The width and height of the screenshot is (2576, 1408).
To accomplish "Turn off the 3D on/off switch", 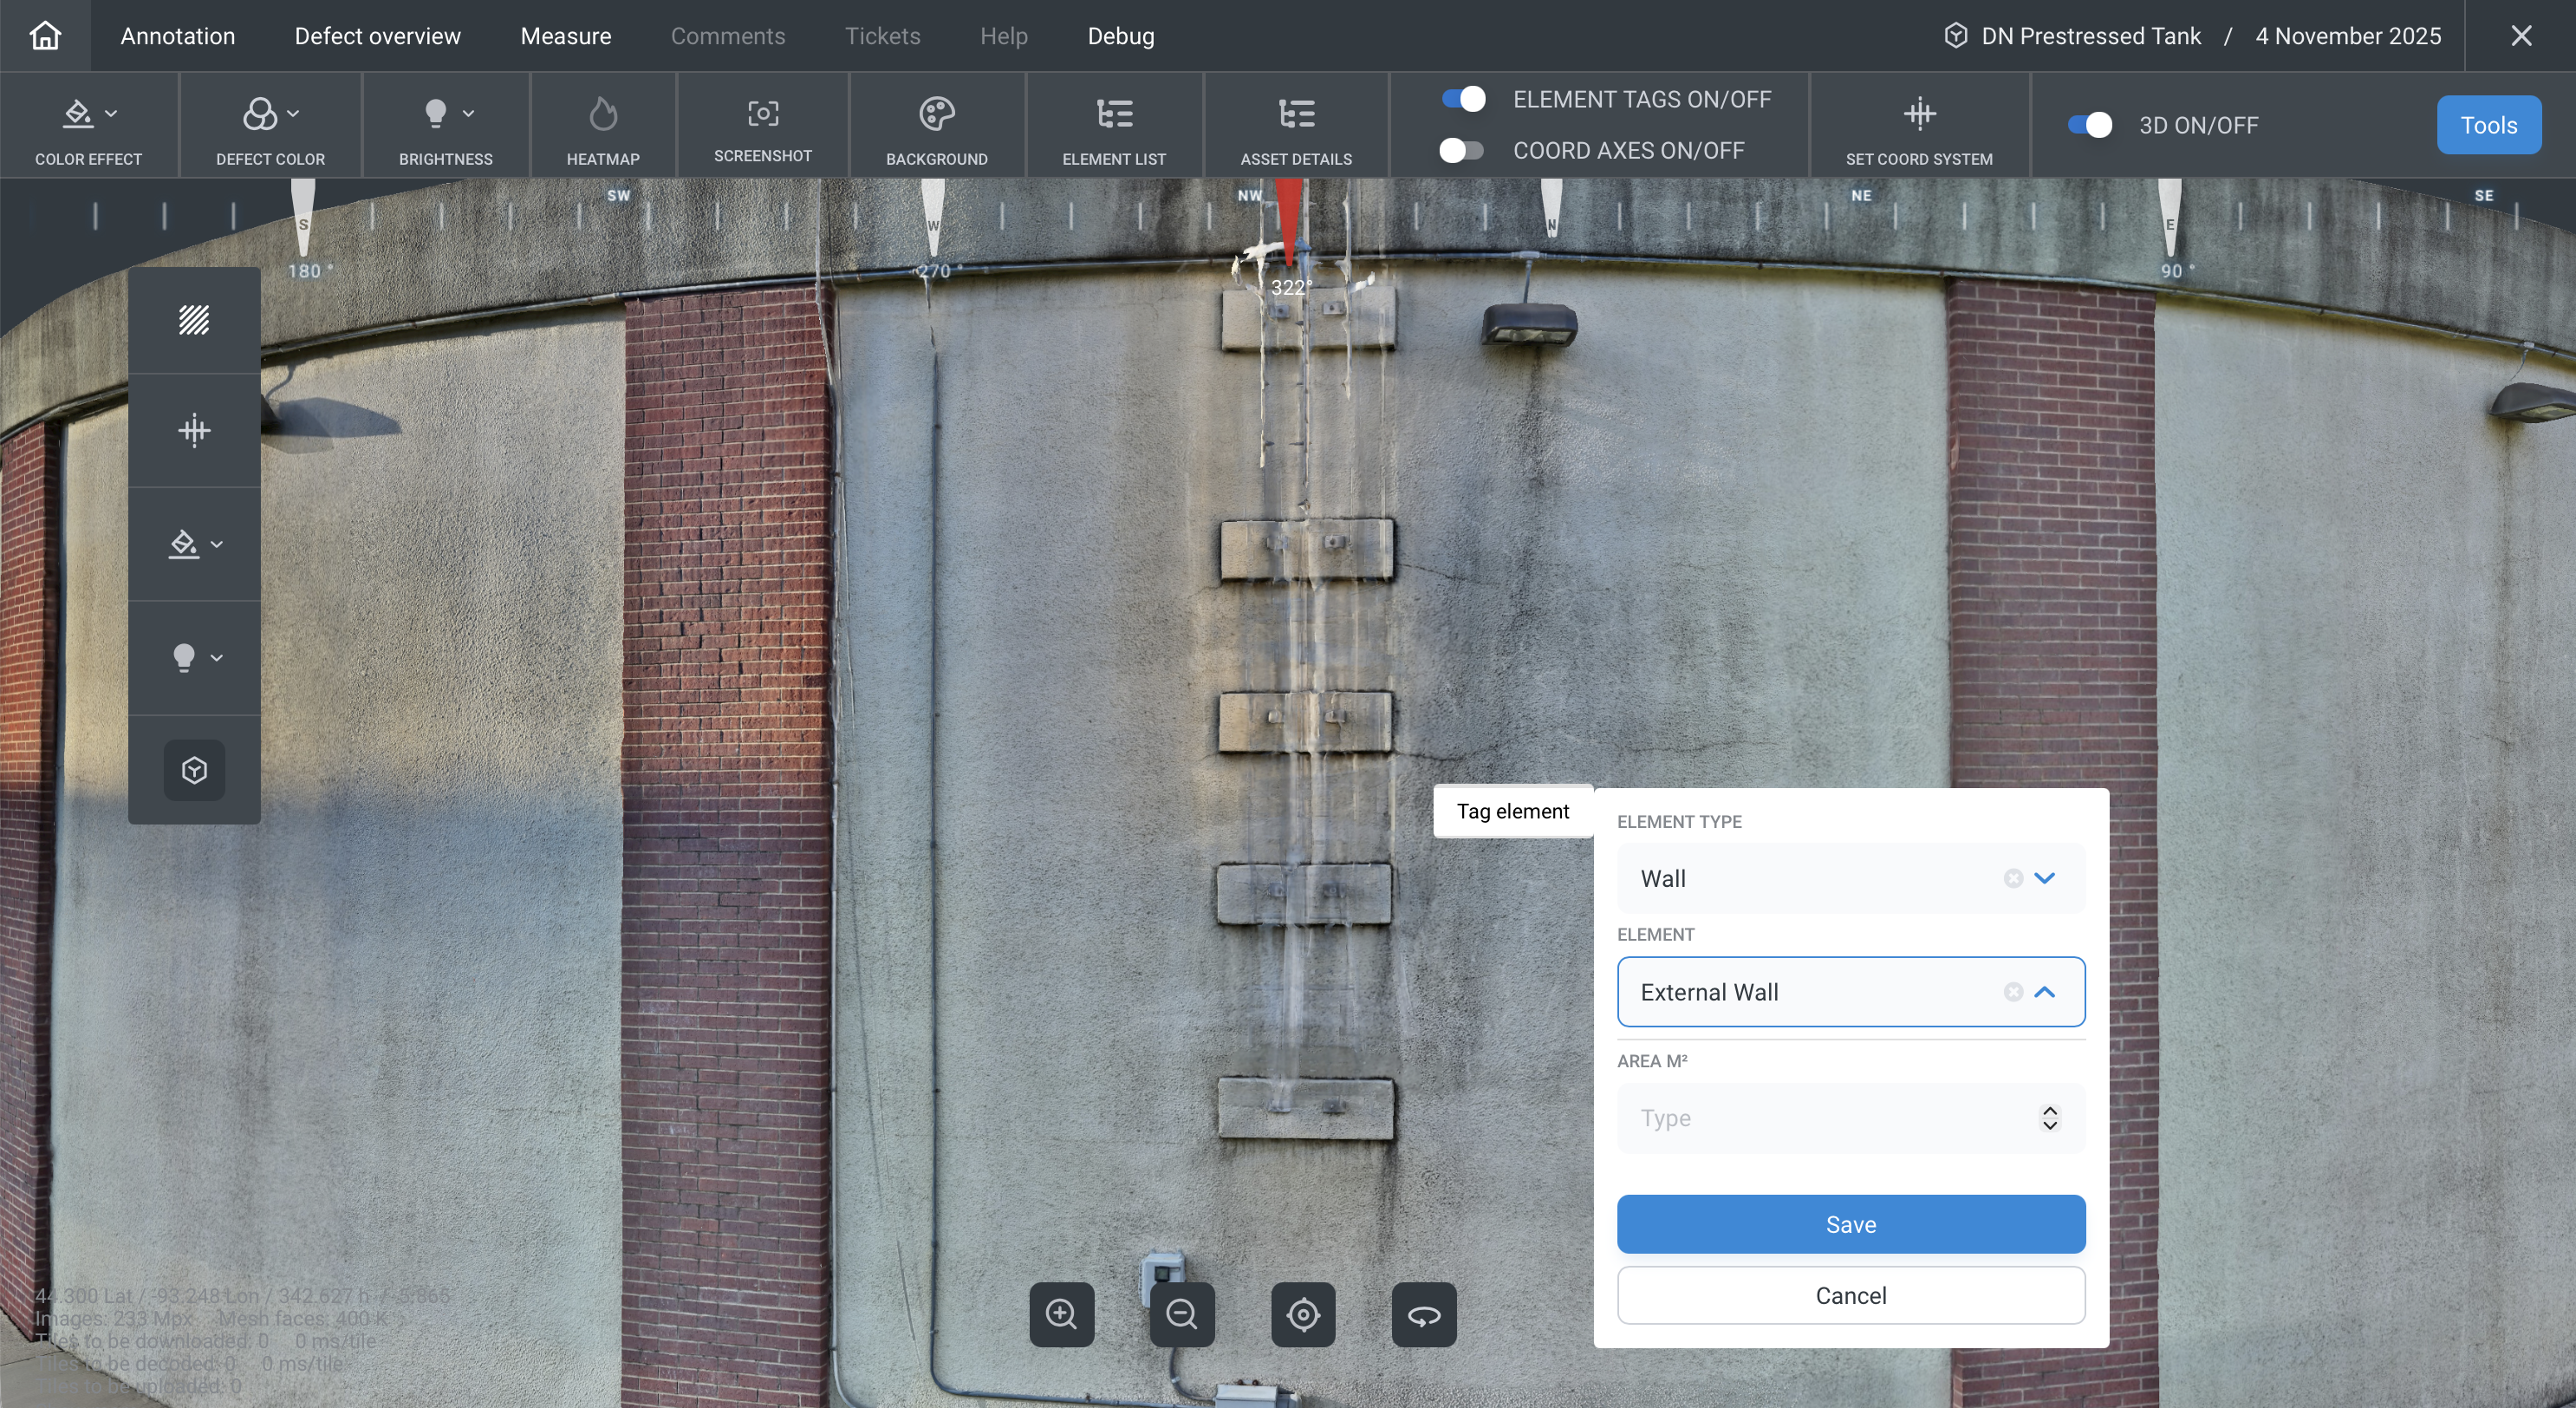I will click(2090, 125).
